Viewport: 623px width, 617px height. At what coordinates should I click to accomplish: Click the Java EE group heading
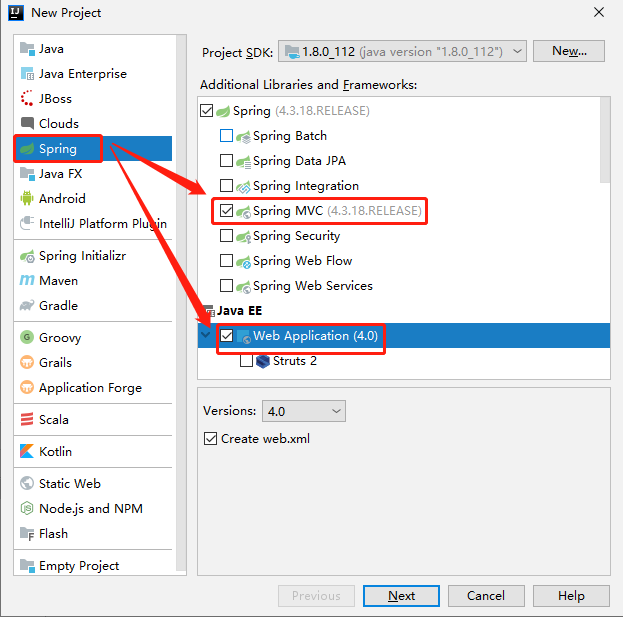click(x=240, y=311)
